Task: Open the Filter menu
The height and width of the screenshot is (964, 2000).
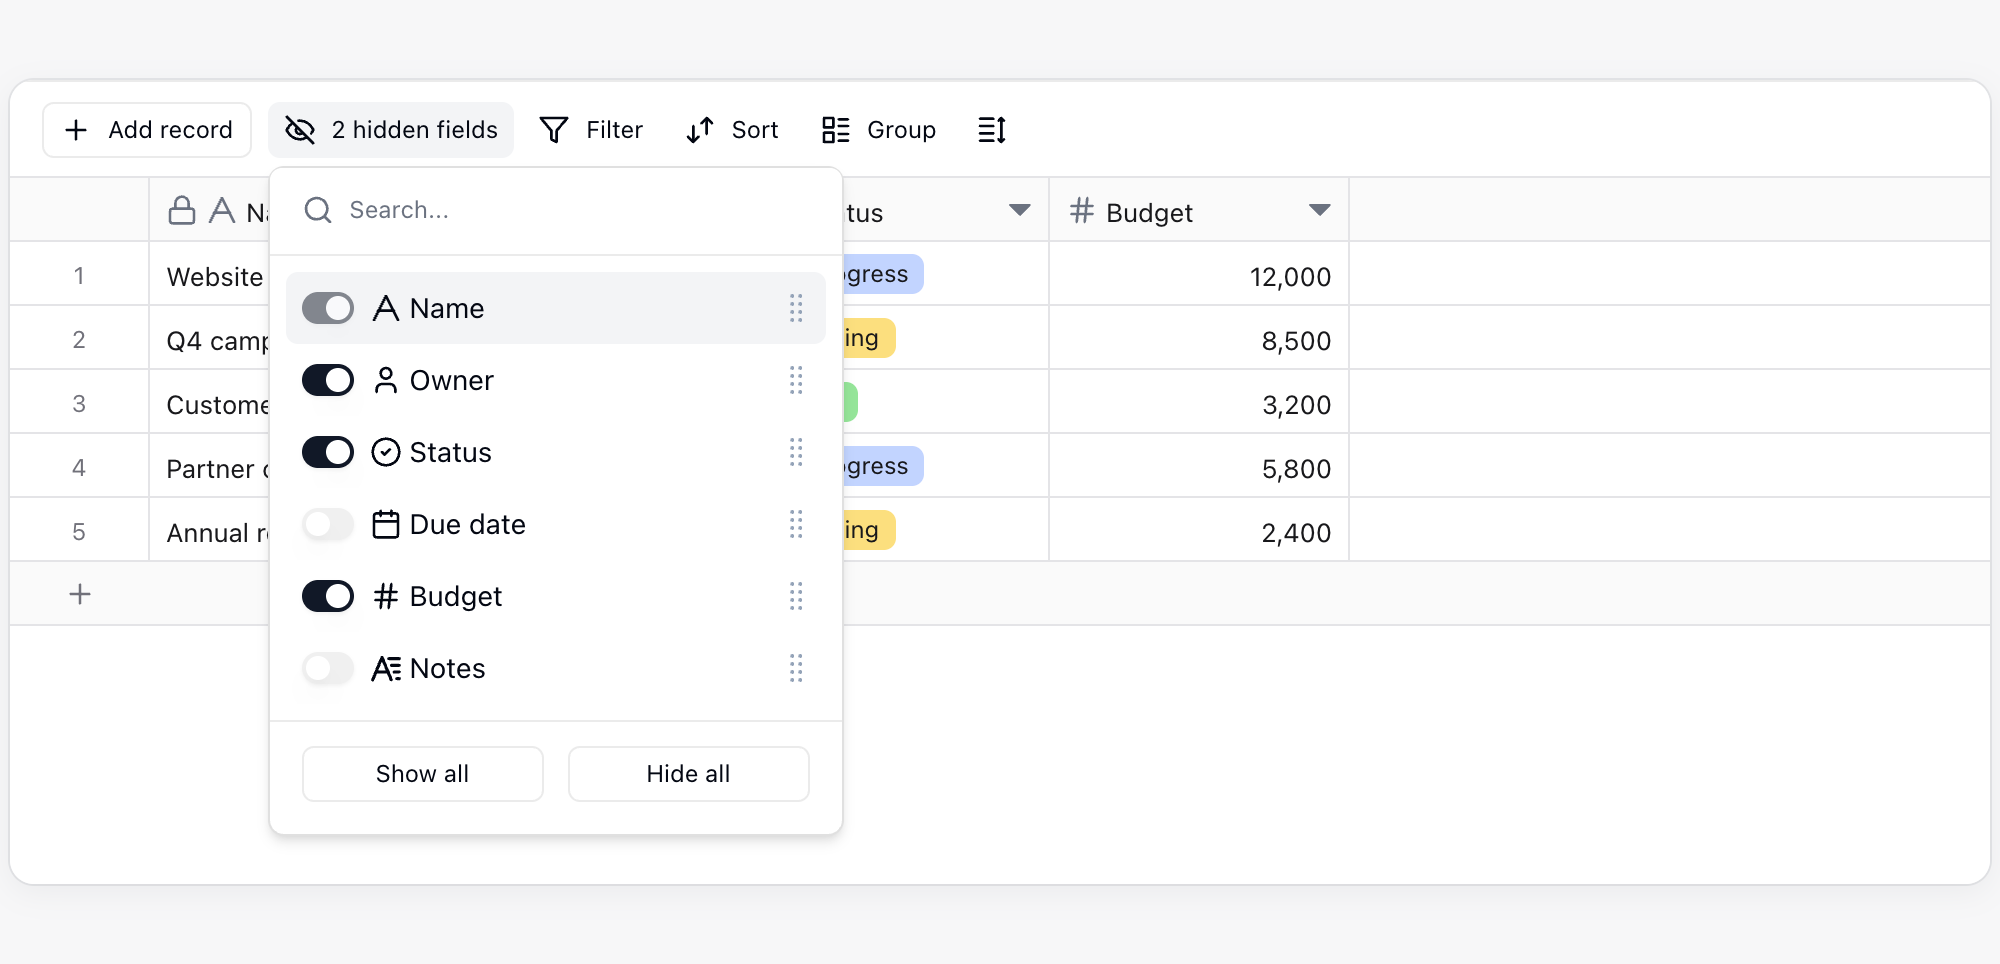Action: (x=591, y=130)
